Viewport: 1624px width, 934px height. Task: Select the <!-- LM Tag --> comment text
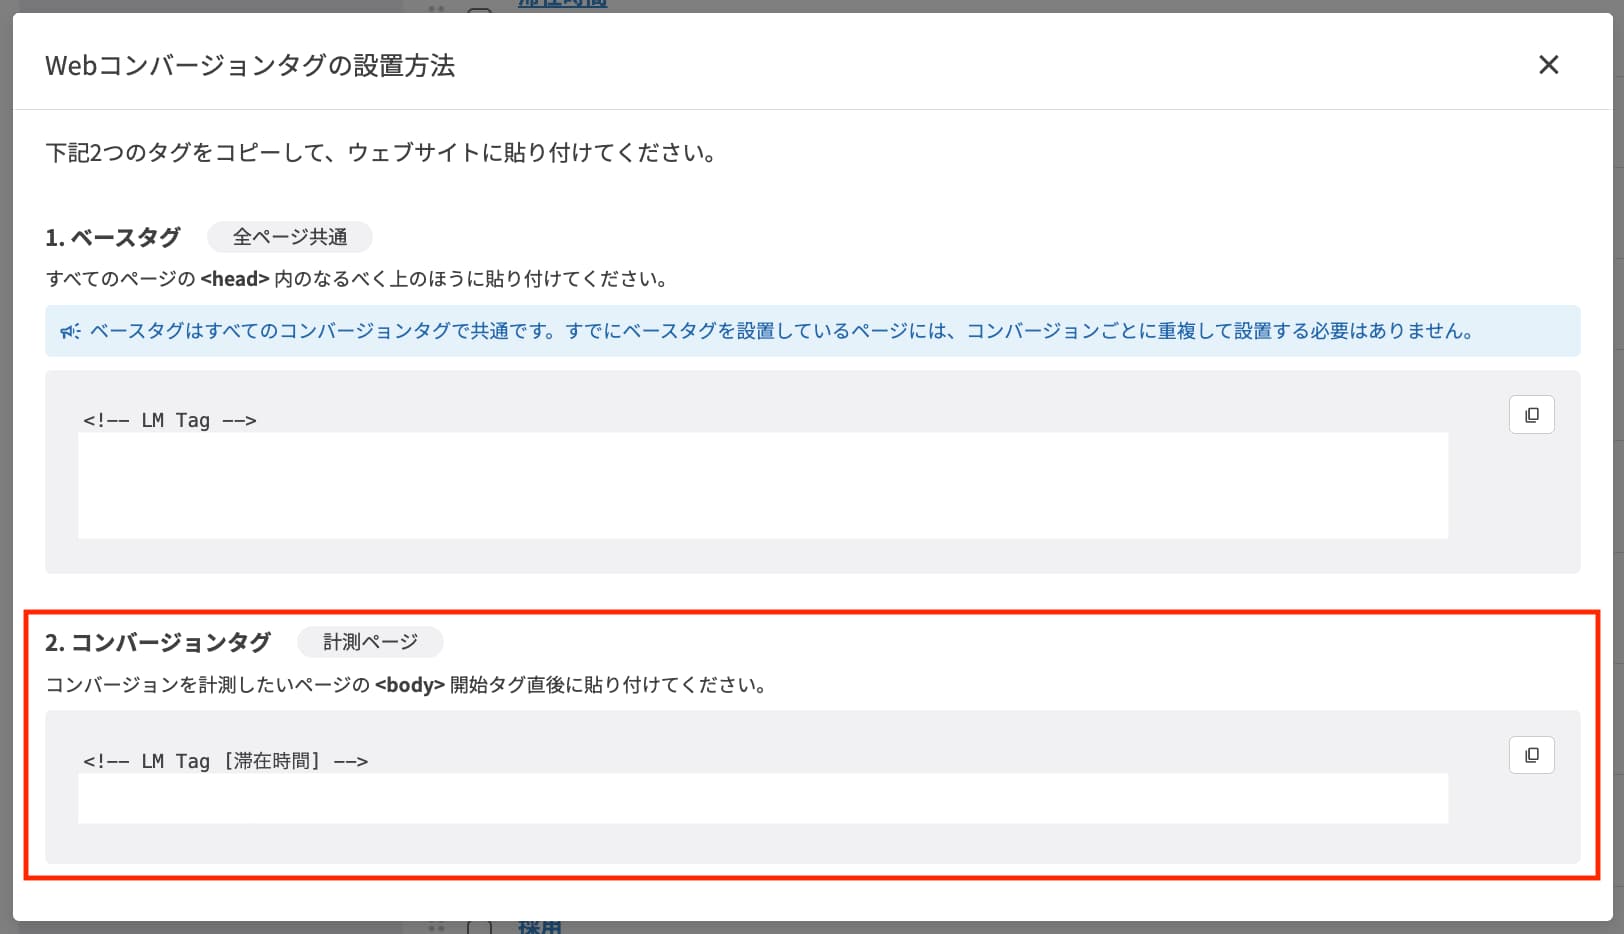[168, 420]
